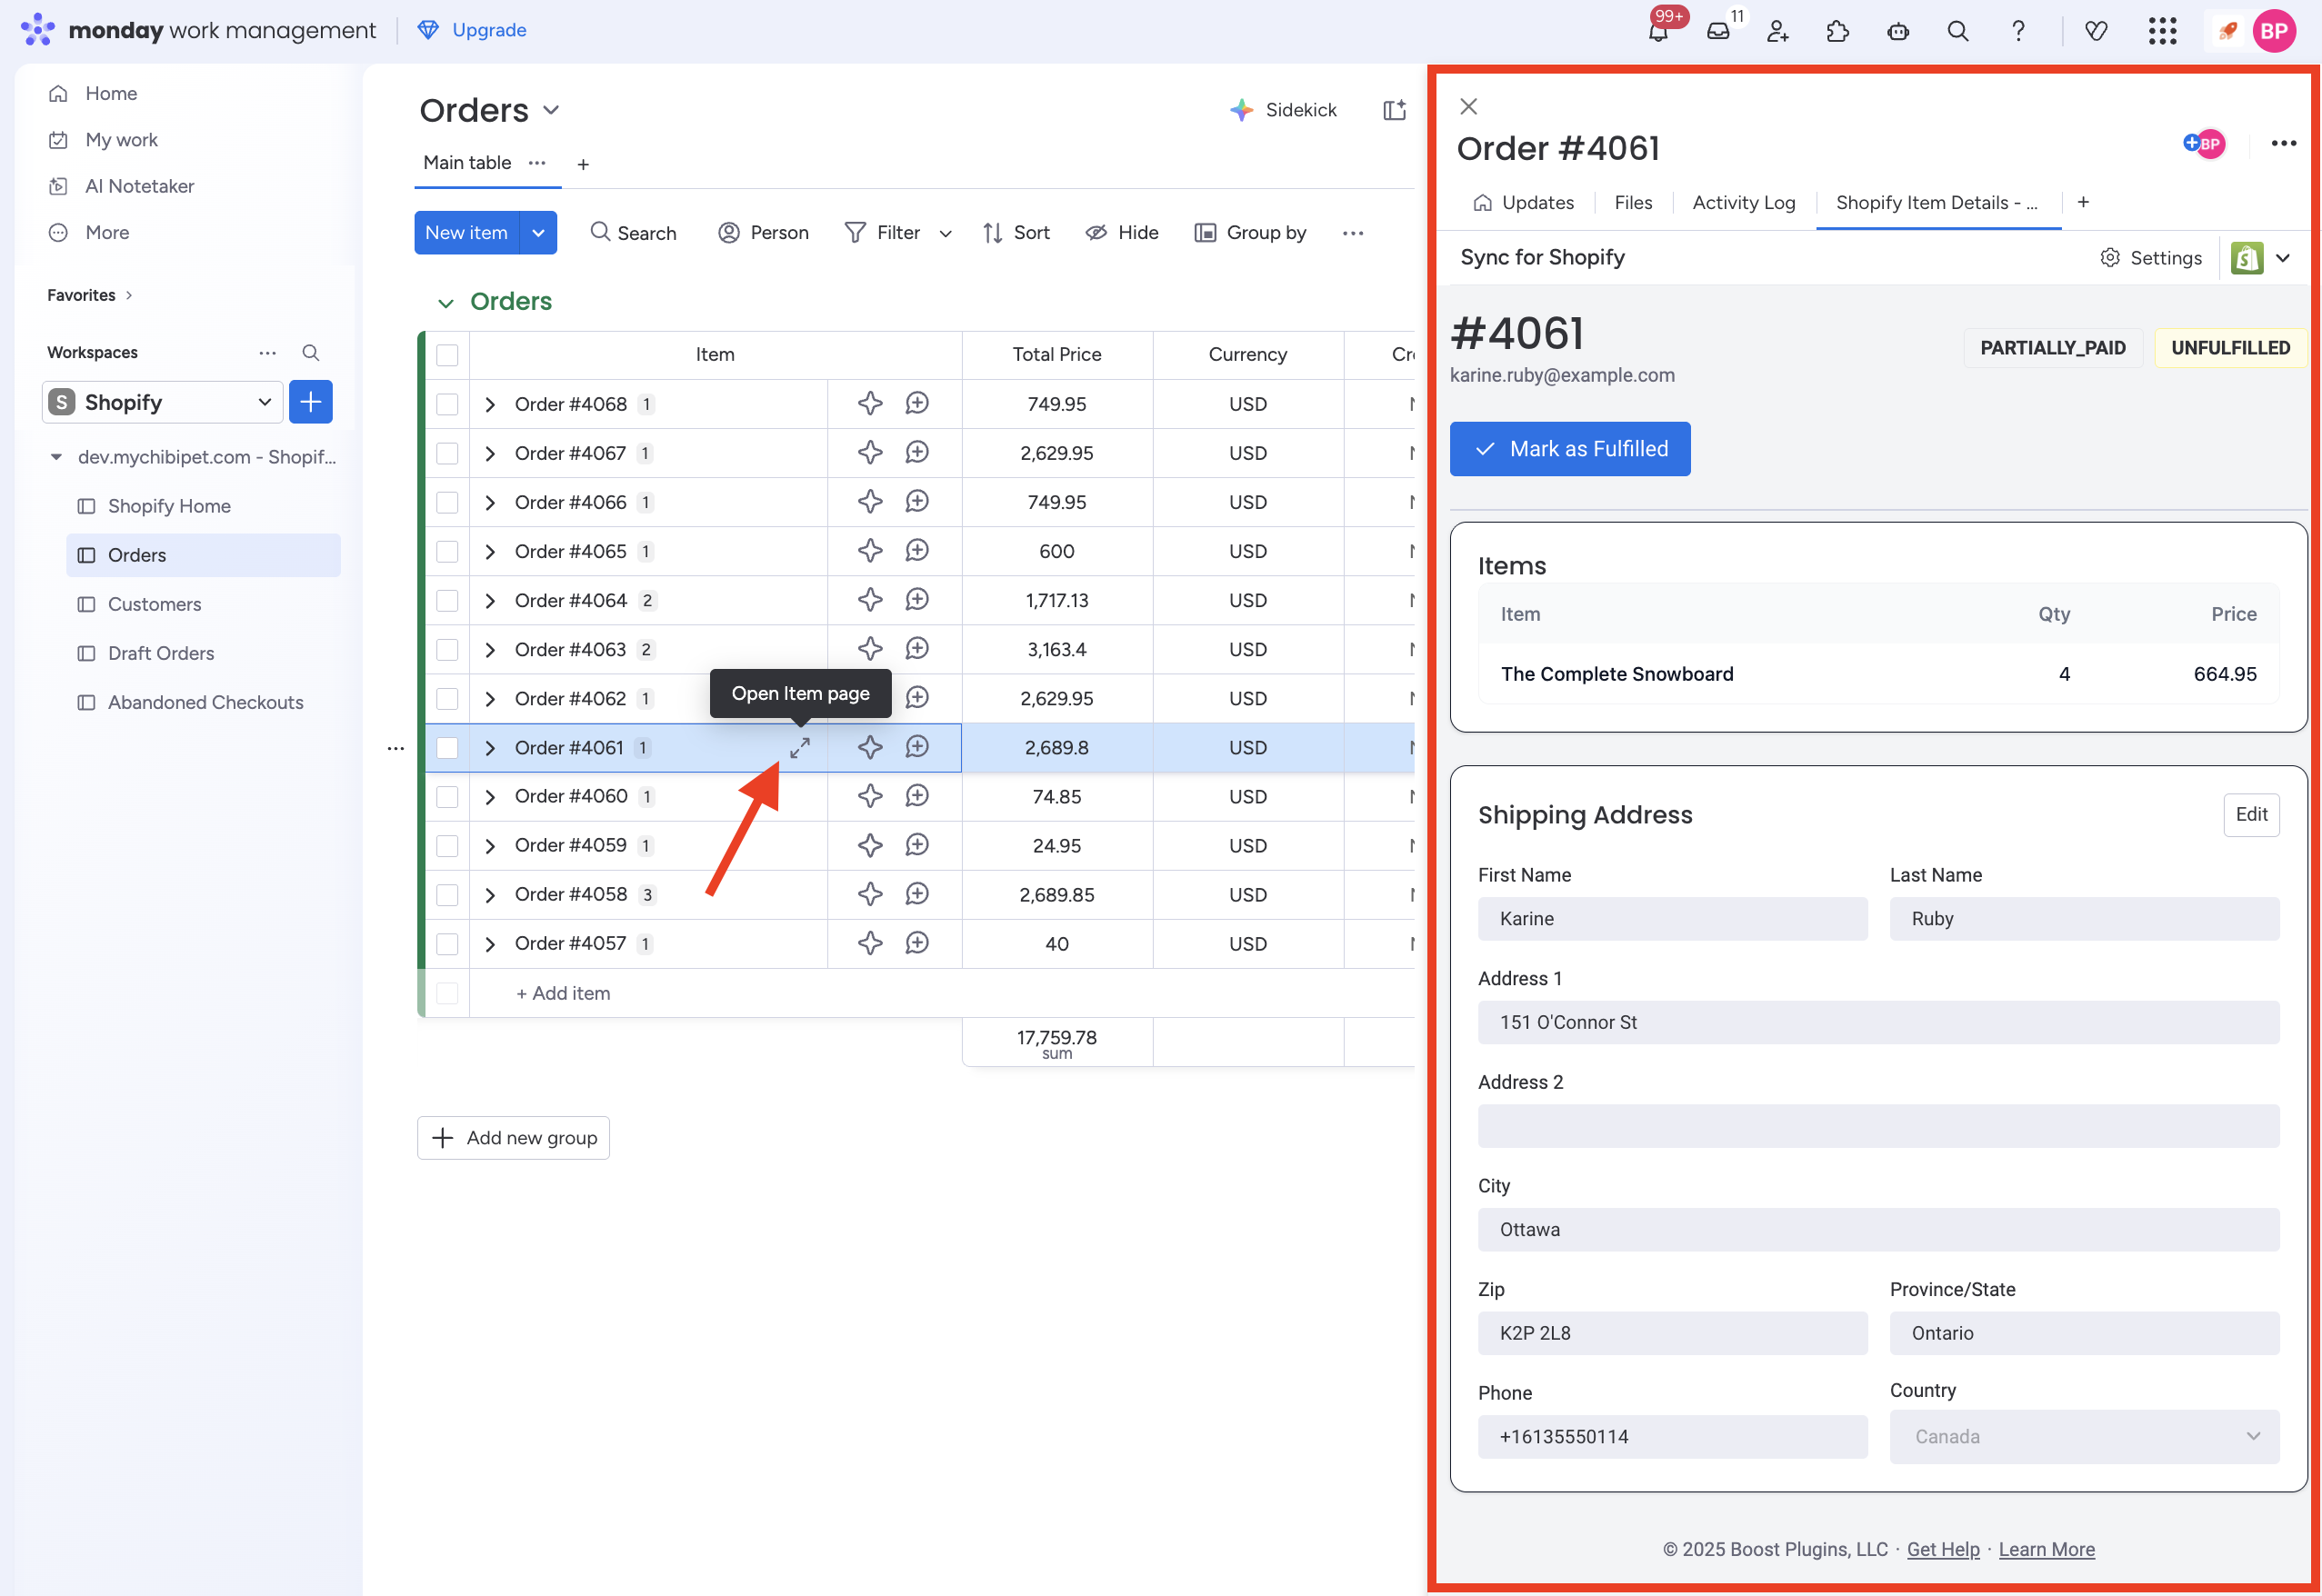Image resolution: width=2322 pixels, height=1596 pixels.
Task: Open the Learn More link at the bottom
Action: coord(2046,1549)
